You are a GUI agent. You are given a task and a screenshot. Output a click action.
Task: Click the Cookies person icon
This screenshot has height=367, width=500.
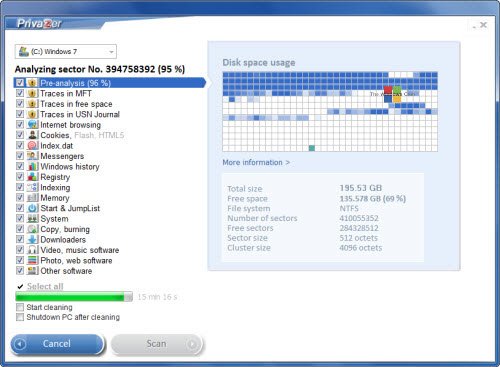tap(32, 135)
